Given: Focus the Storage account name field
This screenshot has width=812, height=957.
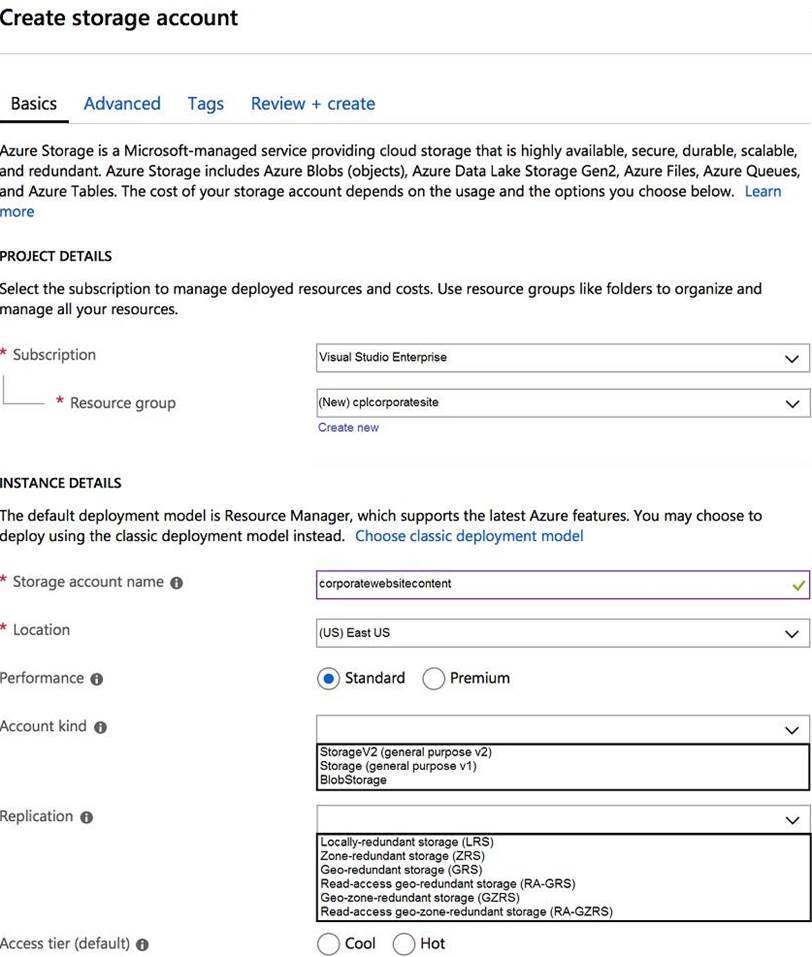Looking at the screenshot, I should (x=563, y=585).
